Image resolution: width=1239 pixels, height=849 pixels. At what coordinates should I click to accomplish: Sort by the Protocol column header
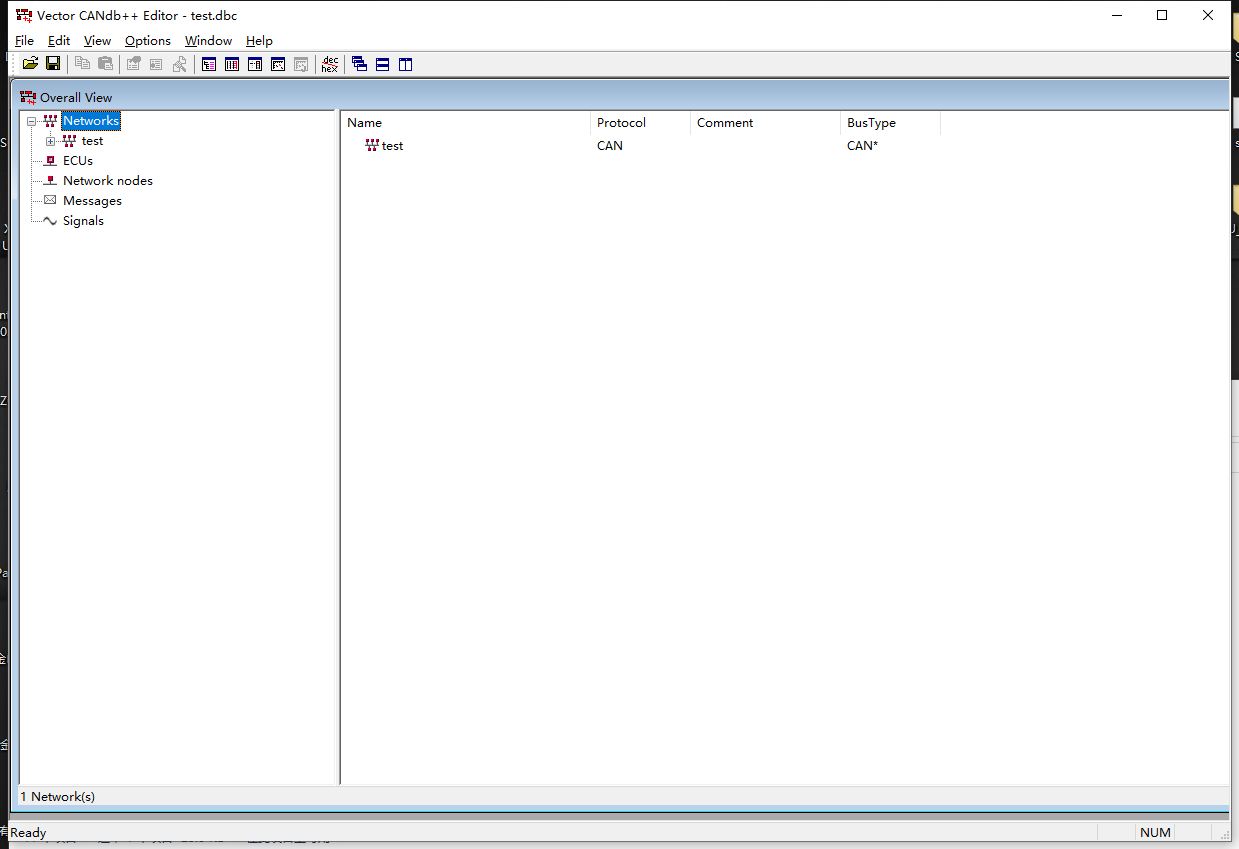coord(641,123)
